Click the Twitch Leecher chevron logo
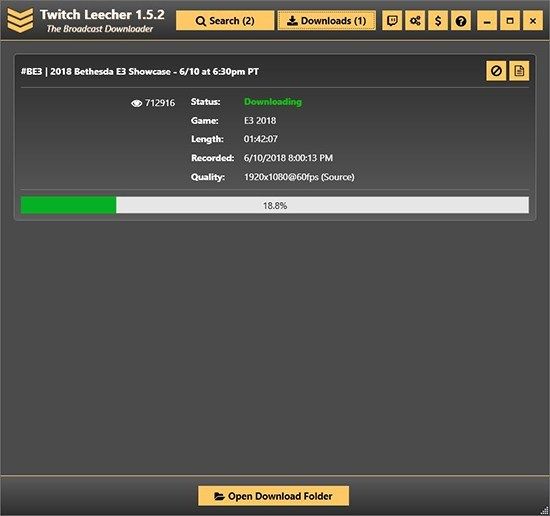550x516 pixels. click(x=20, y=20)
